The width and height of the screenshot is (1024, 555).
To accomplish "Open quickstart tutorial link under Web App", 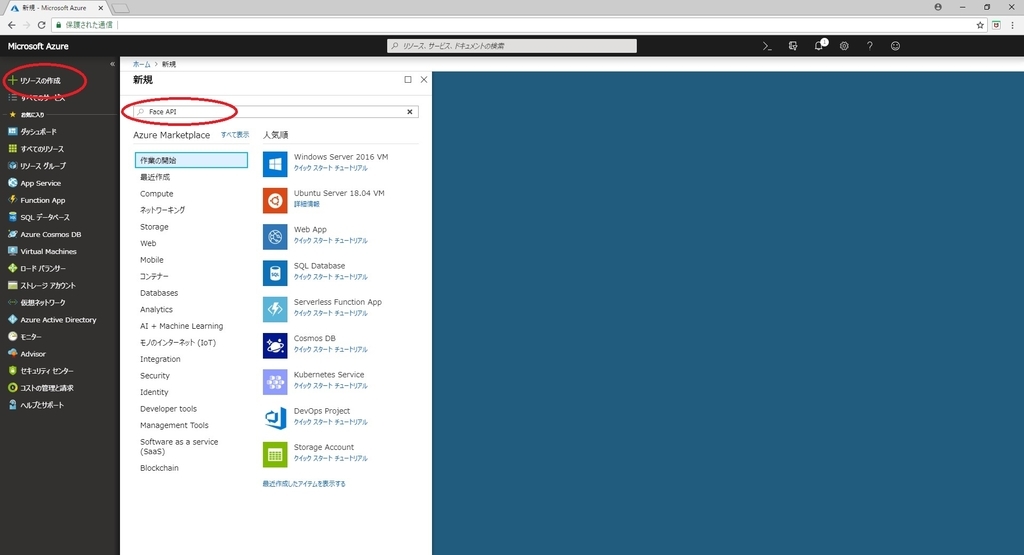I will [x=330, y=241].
